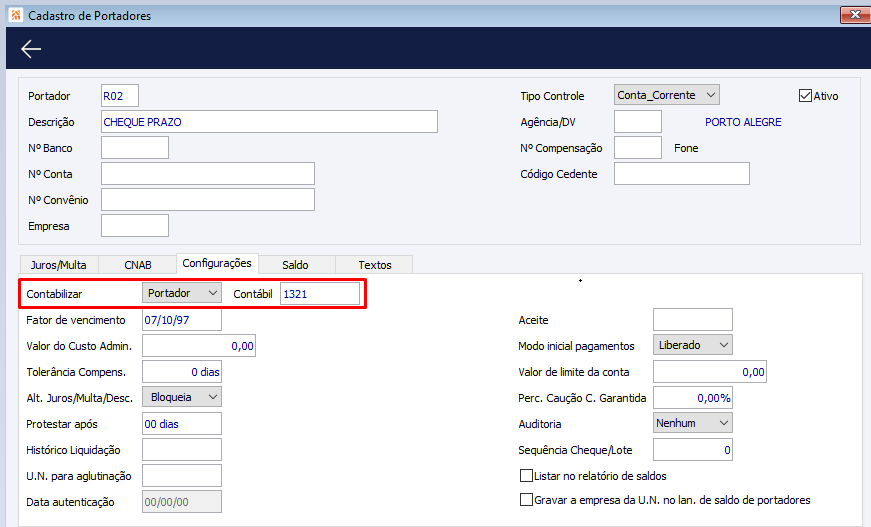This screenshot has height=527, width=871.
Task: Edit the Valor do Custo Admin. field
Action: 199,346
